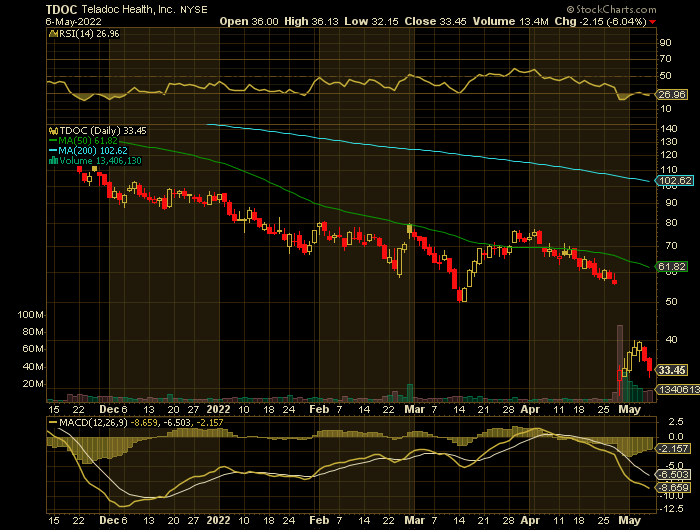This screenshot has height=530, width=700.
Task: Click the cyan MA(200) legend line
Action: click(x=54, y=150)
